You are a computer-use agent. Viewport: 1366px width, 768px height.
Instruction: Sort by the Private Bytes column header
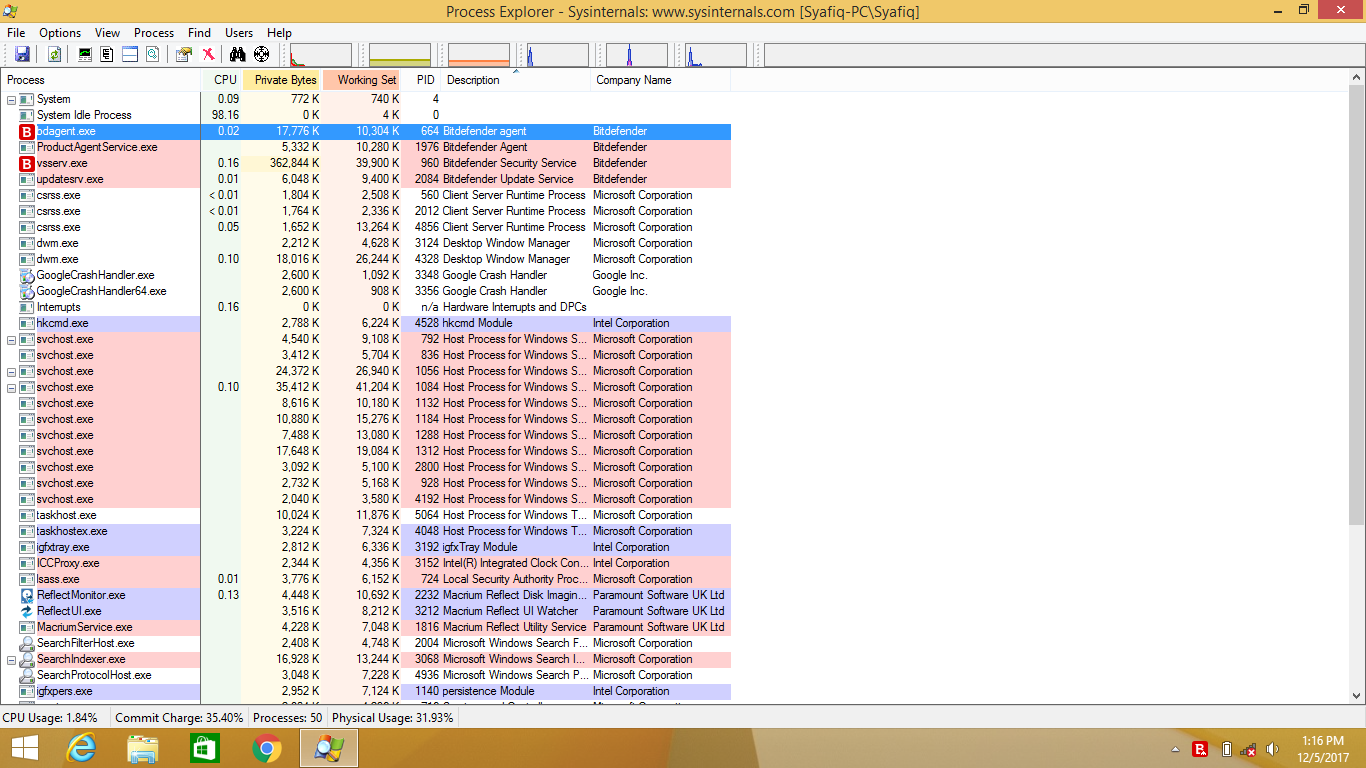(x=283, y=80)
